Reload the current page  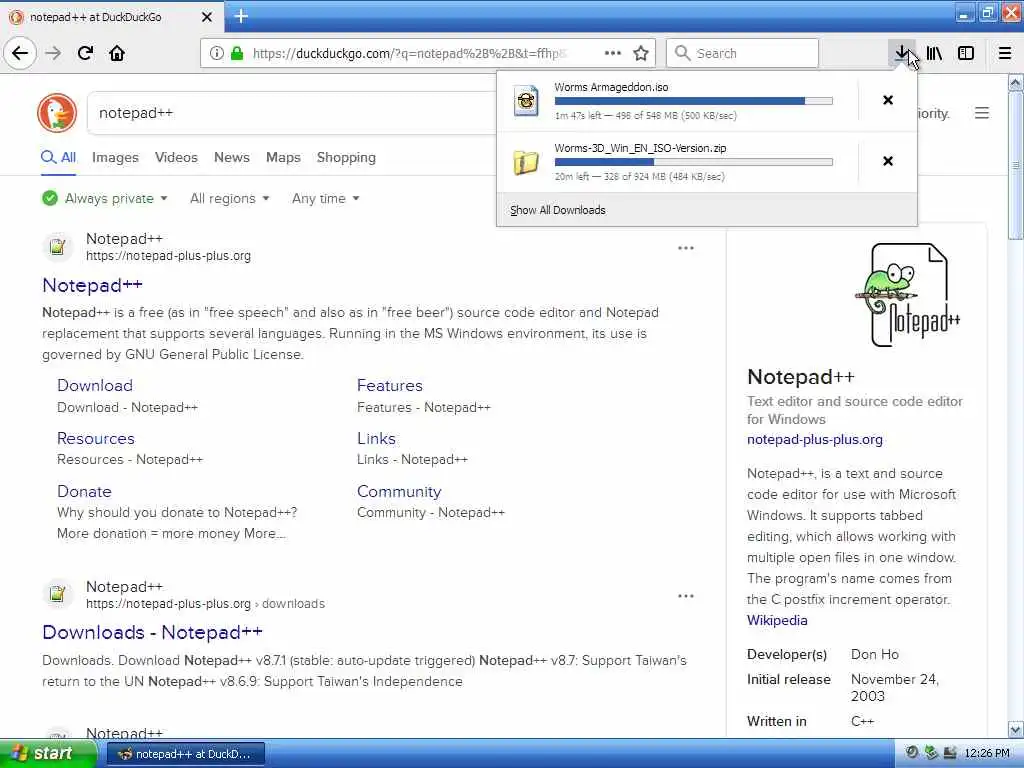[x=85, y=53]
